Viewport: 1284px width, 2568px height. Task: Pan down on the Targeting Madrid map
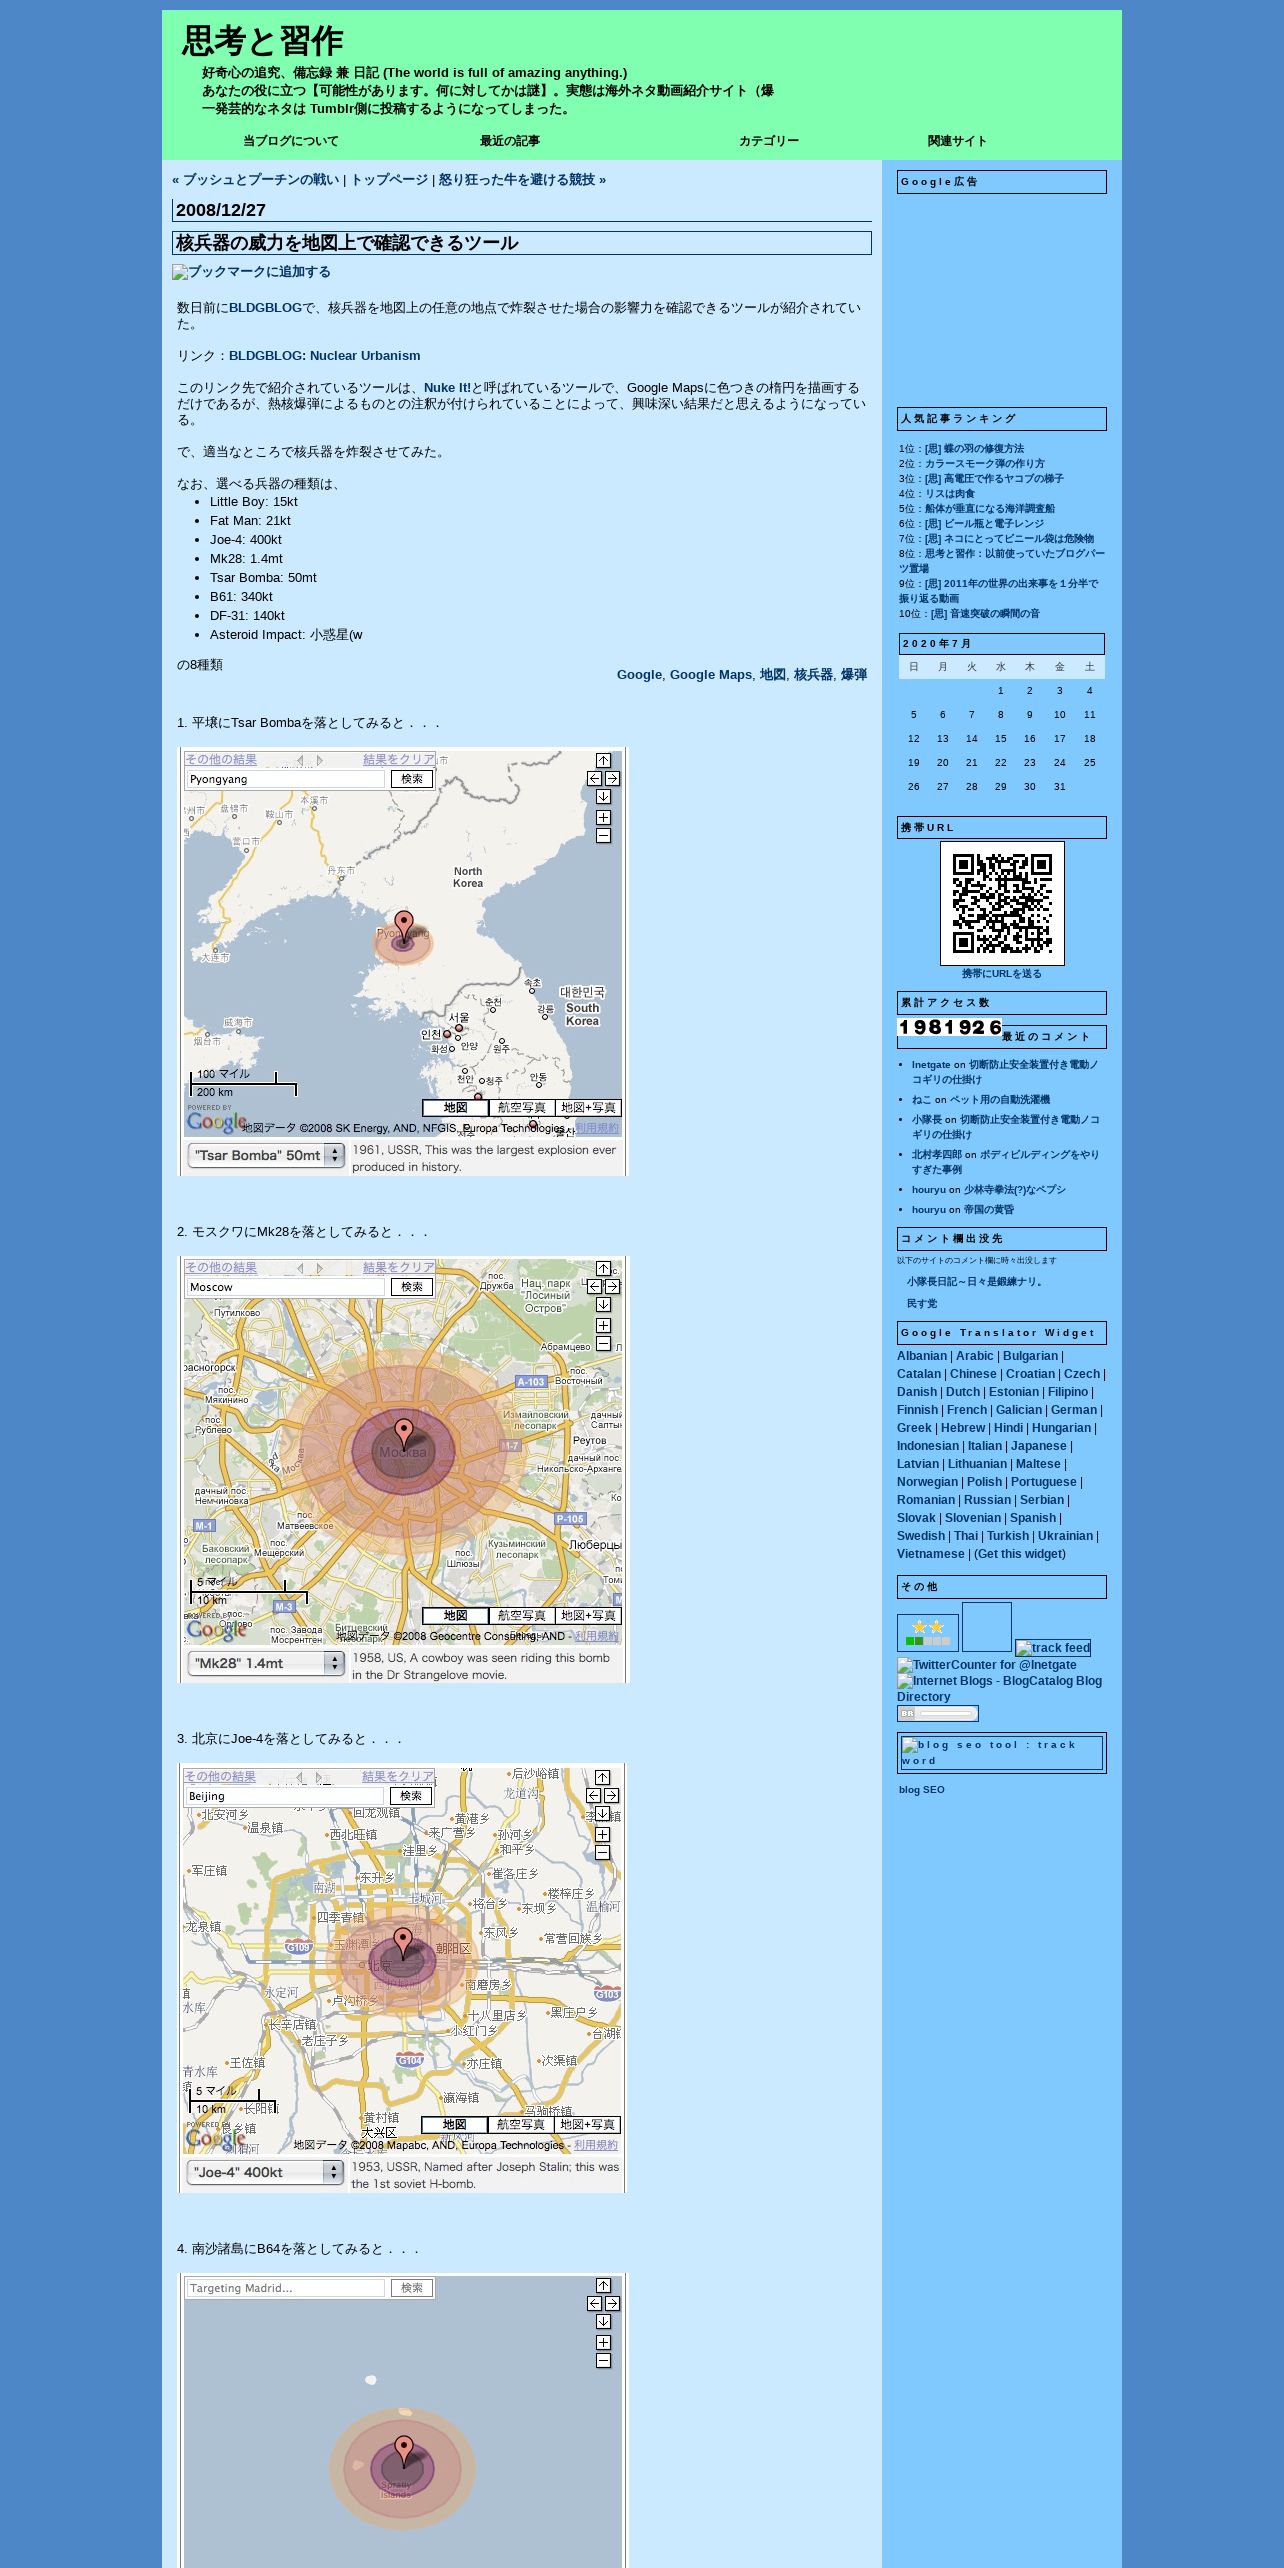[603, 2322]
